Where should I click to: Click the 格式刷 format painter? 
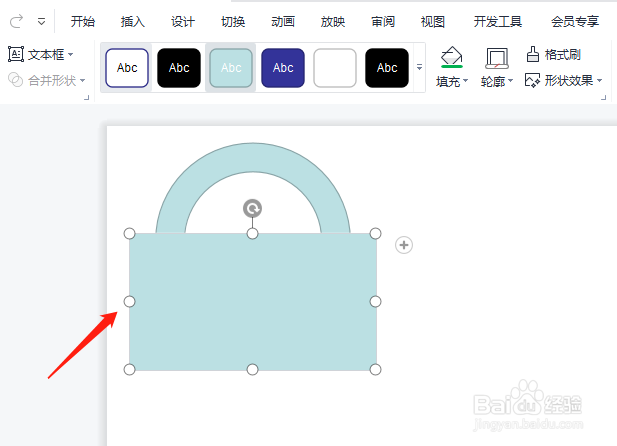point(554,54)
